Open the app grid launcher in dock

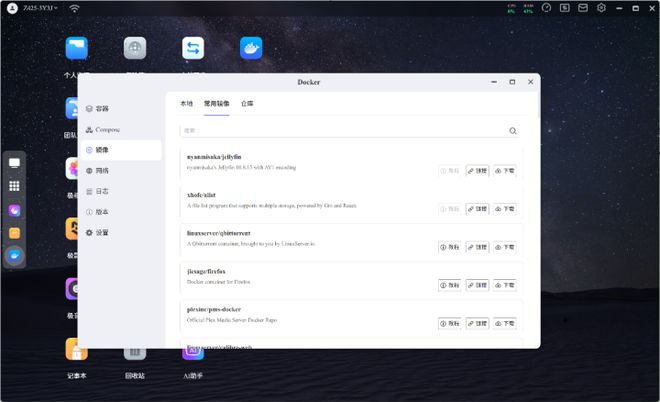tap(15, 186)
